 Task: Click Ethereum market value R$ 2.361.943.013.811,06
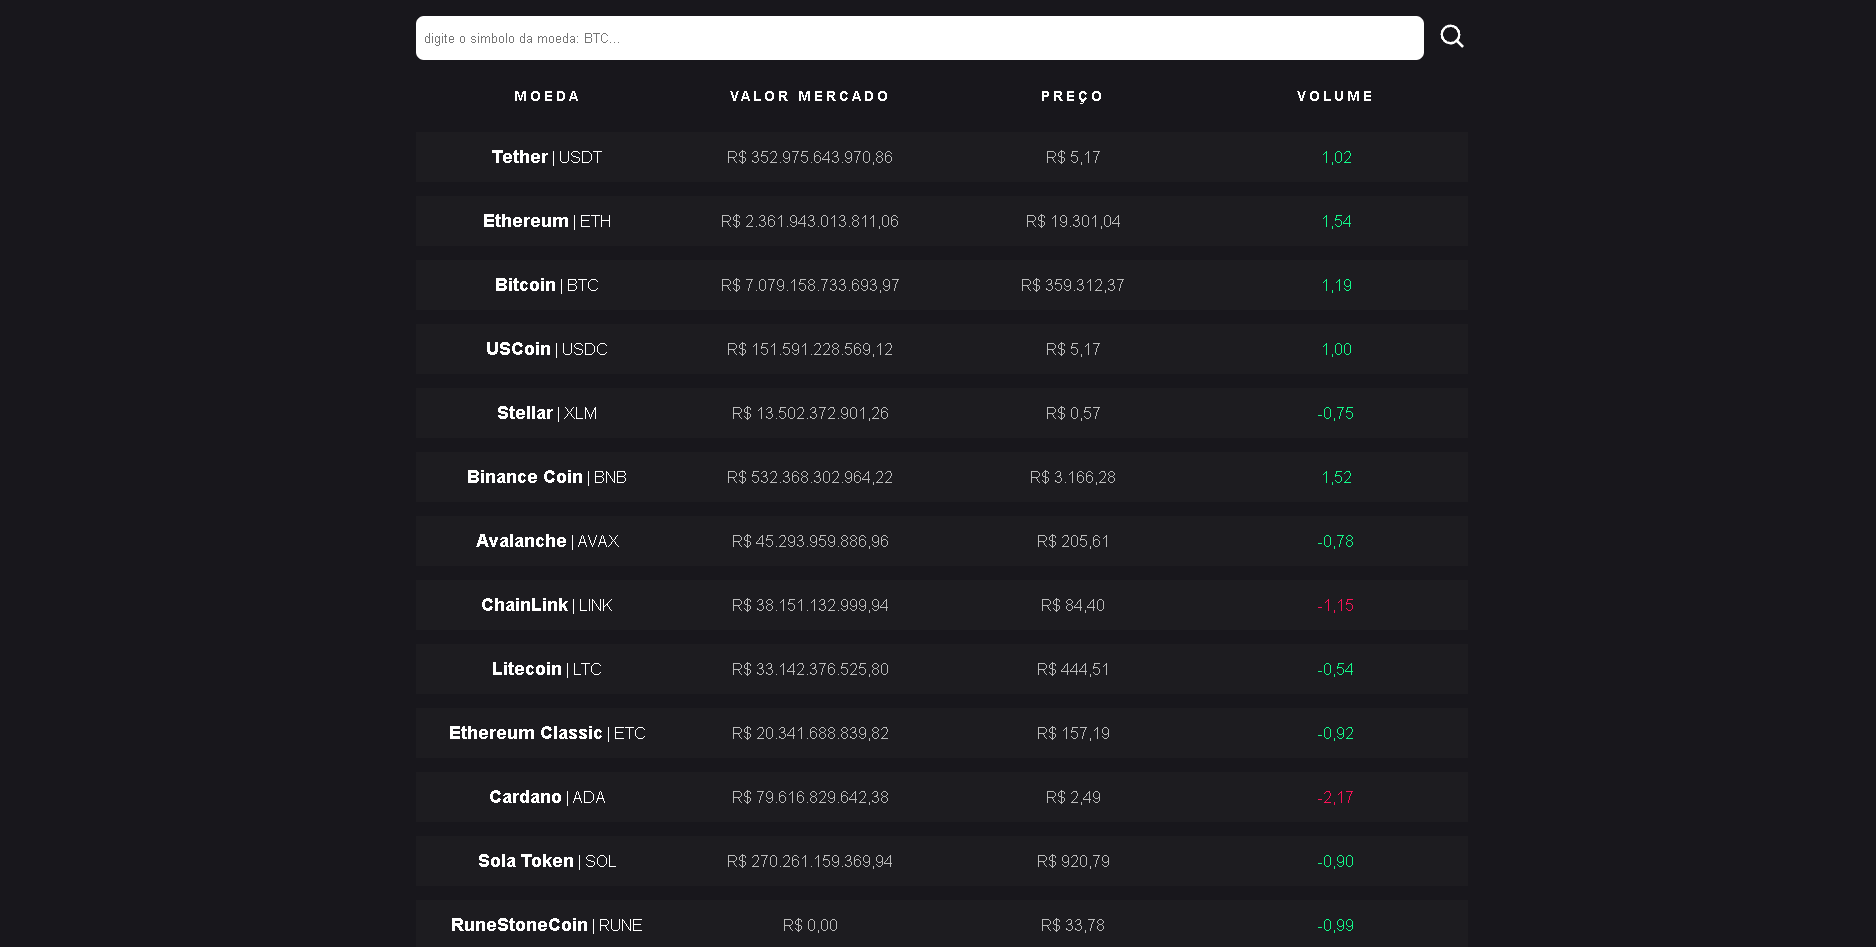pos(810,221)
